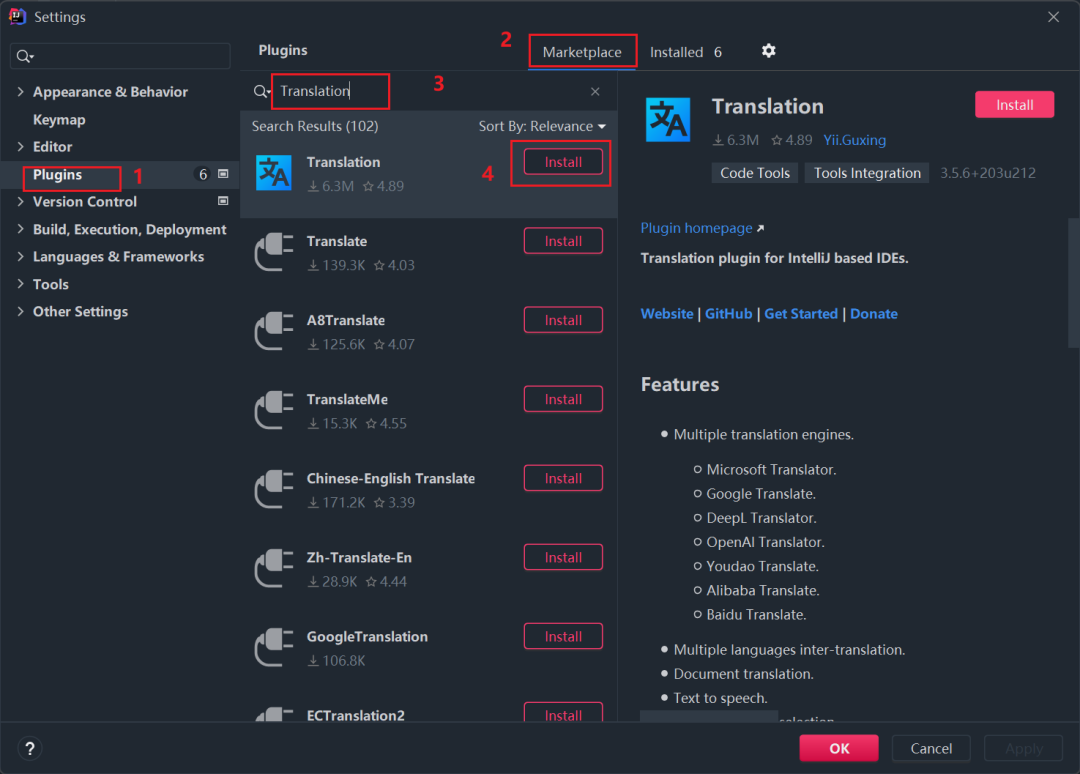1080x774 pixels.
Task: Click the Translate plugin plug icon
Action: pyautogui.click(x=273, y=252)
